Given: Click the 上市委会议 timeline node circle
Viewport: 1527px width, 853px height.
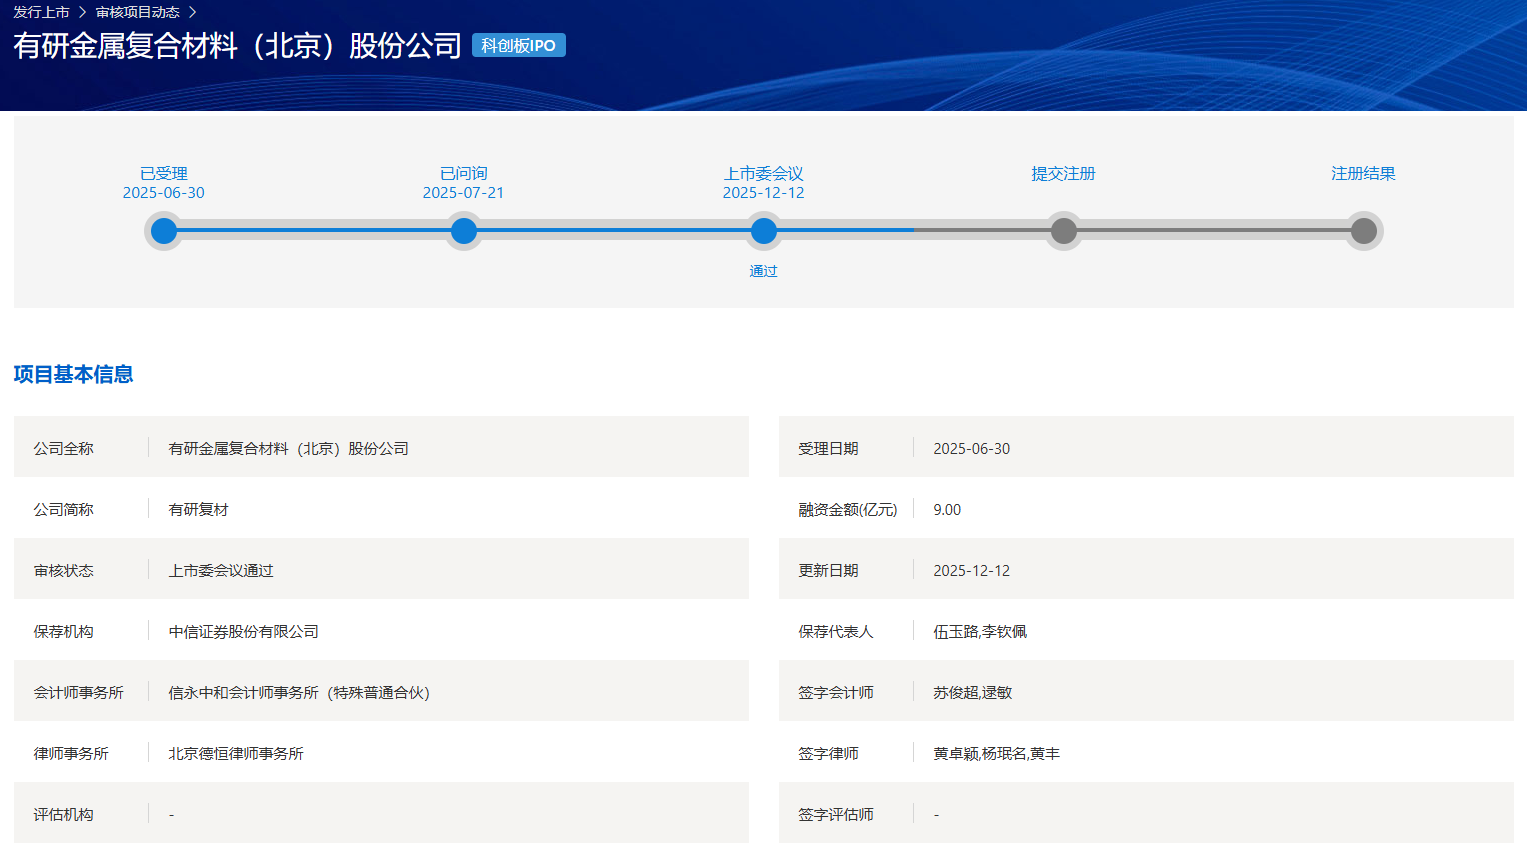Looking at the screenshot, I should (764, 231).
